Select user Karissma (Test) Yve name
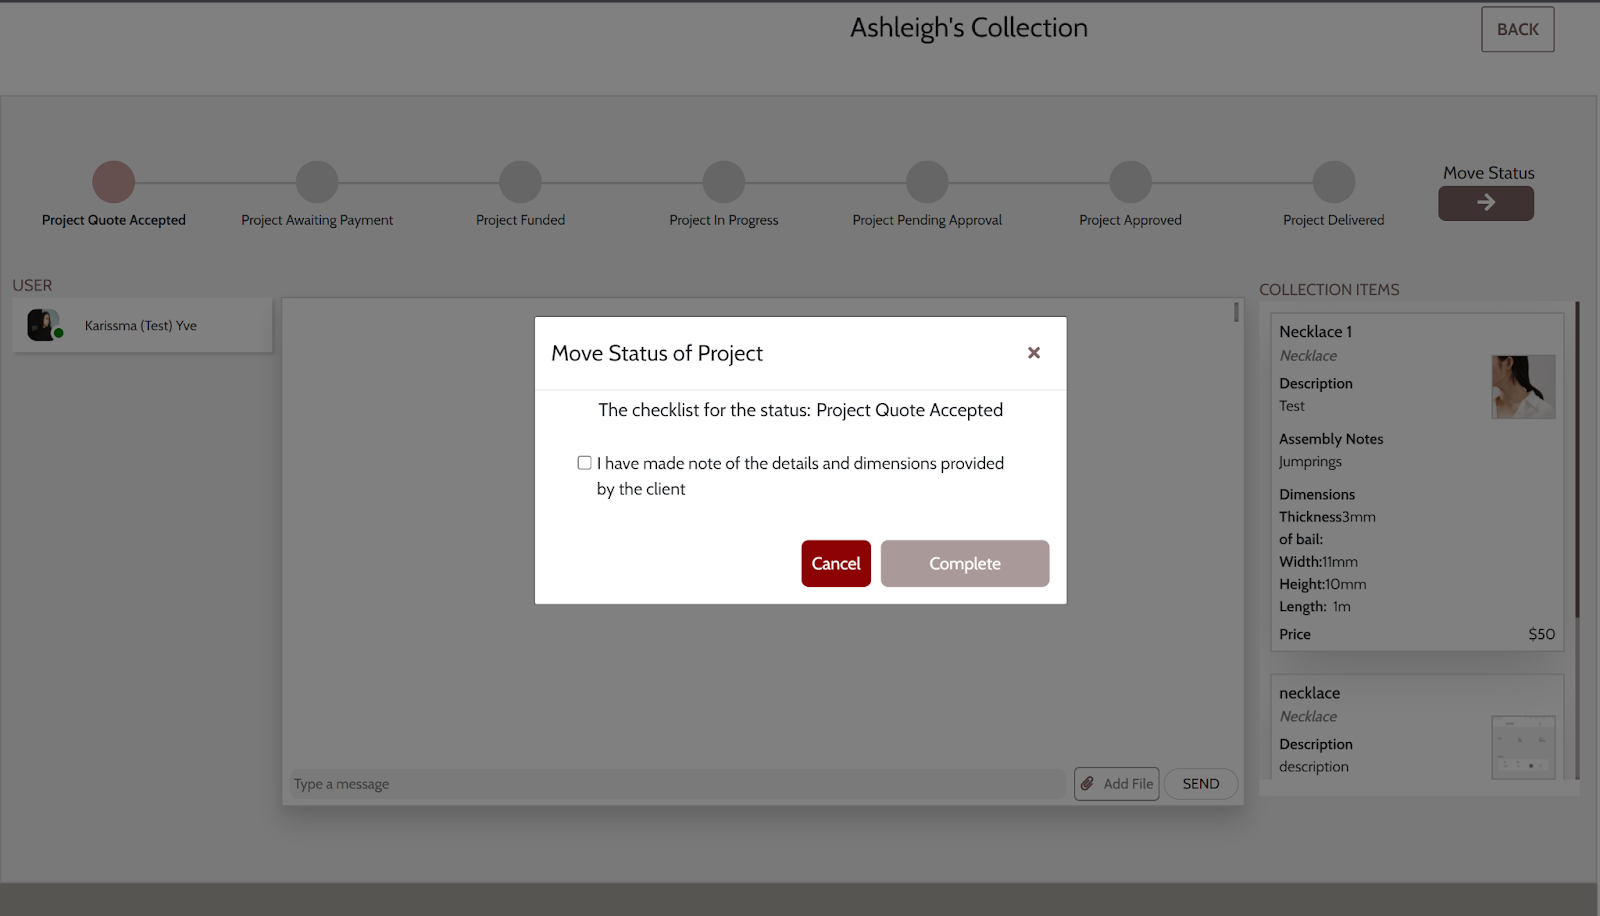 pyautogui.click(x=141, y=326)
